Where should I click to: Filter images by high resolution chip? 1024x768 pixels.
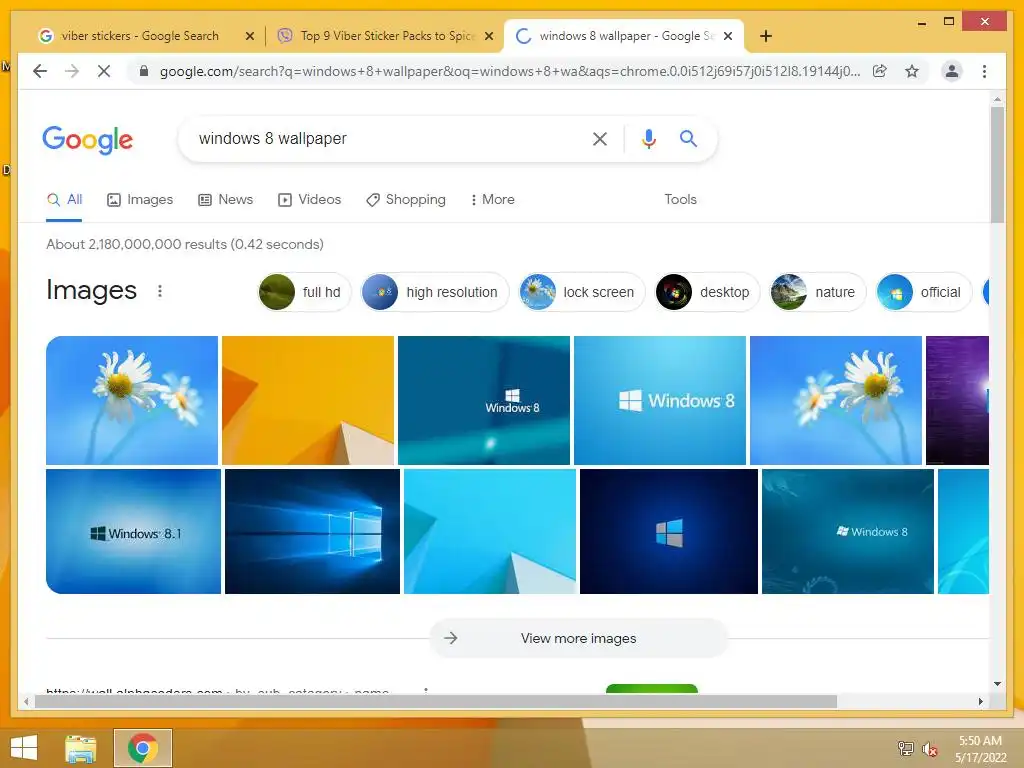coord(434,292)
